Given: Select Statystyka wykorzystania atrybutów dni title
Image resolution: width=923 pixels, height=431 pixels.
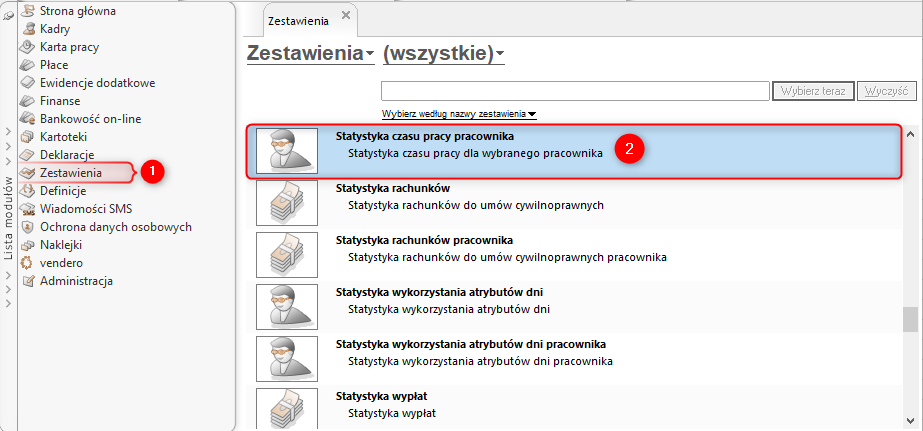Looking at the screenshot, I should tap(439, 292).
